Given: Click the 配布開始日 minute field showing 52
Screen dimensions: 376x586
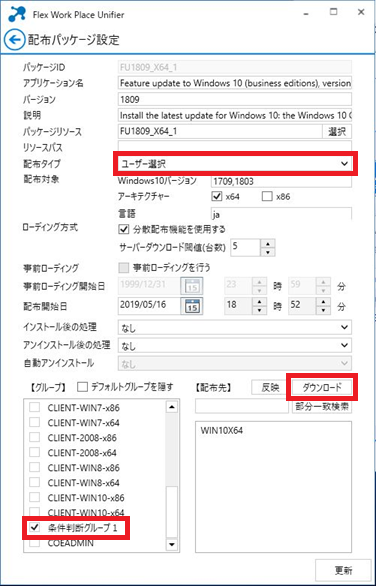Looking at the screenshot, I should point(302,306).
